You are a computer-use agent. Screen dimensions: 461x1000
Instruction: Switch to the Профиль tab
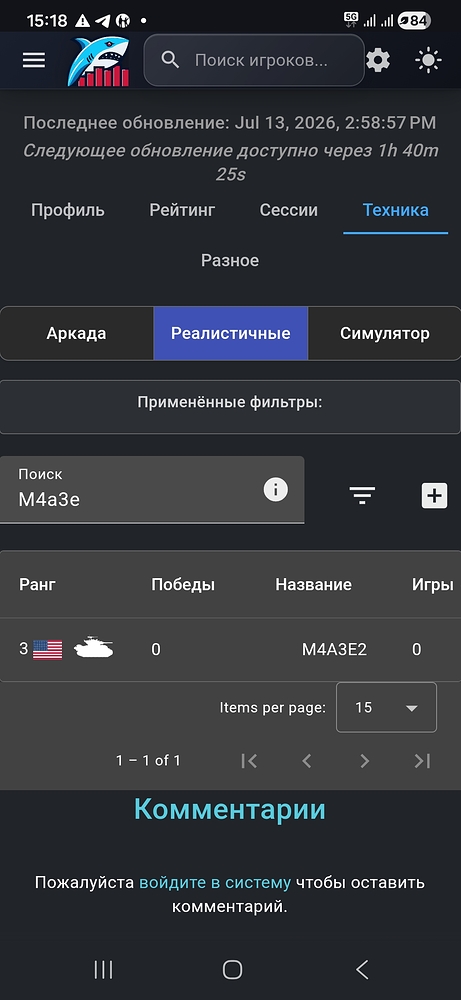click(68, 210)
